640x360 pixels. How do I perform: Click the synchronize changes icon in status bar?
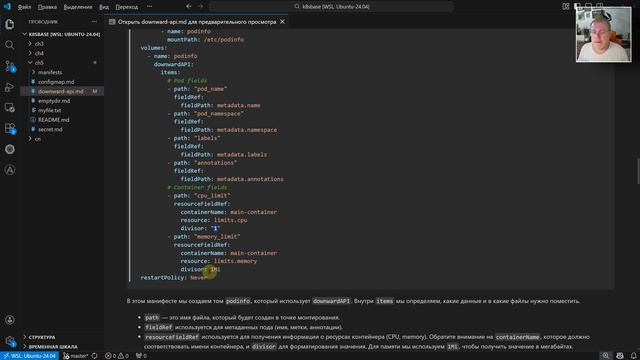95,356
